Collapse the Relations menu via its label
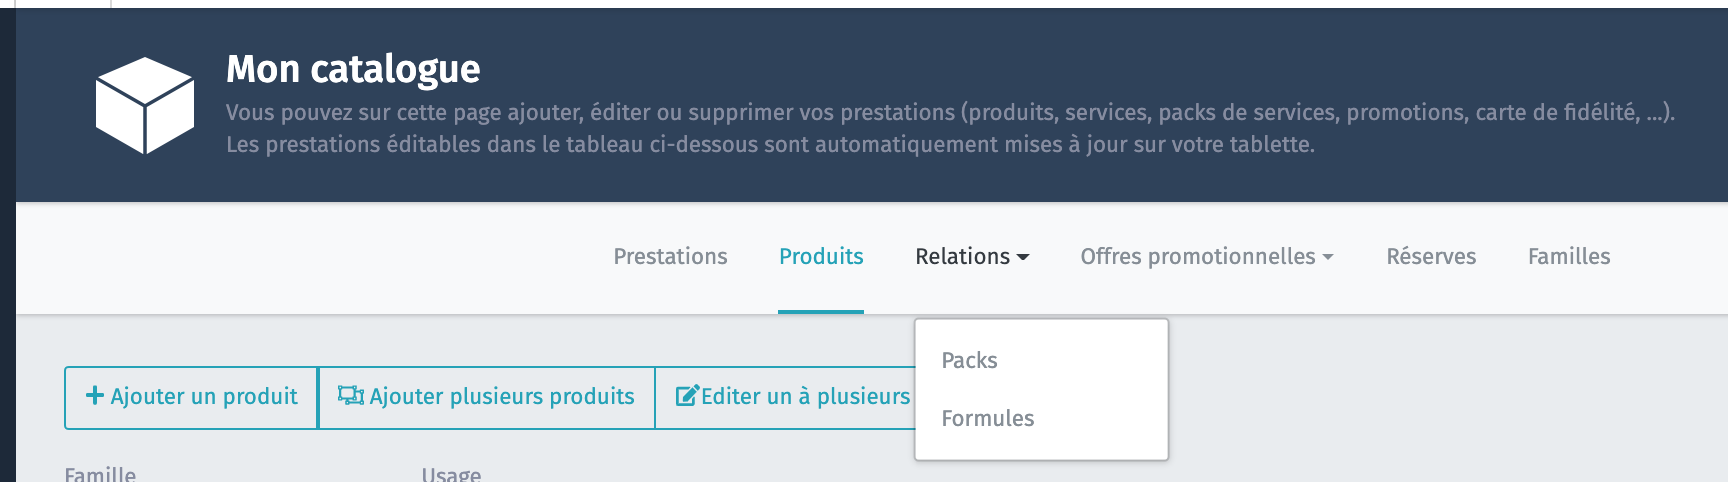Screen dimensions: 1728x482 (x=962, y=257)
